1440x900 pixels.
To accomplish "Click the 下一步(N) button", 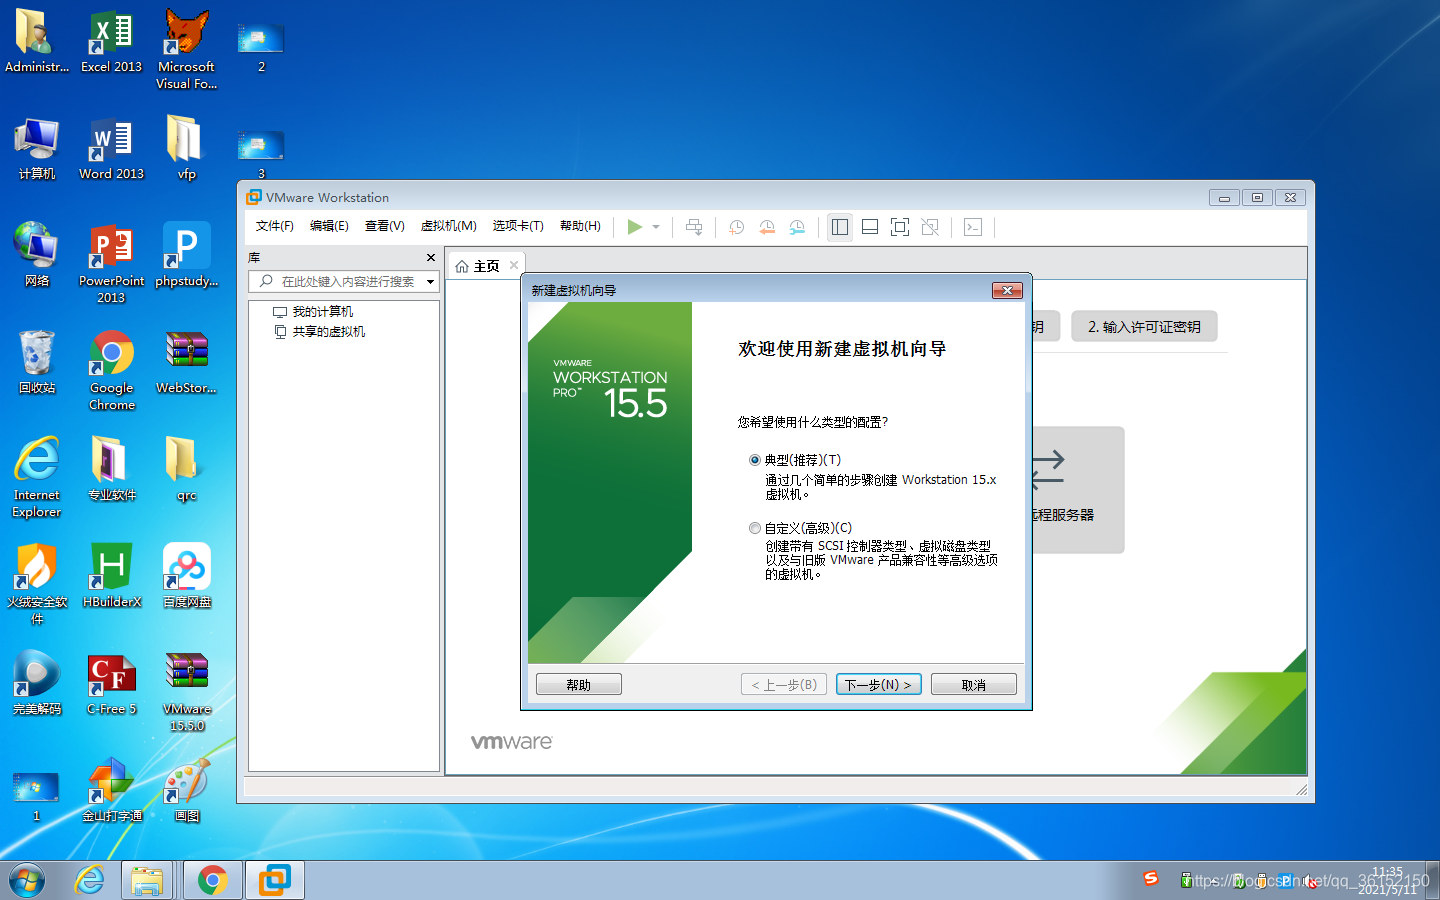I will tap(878, 684).
